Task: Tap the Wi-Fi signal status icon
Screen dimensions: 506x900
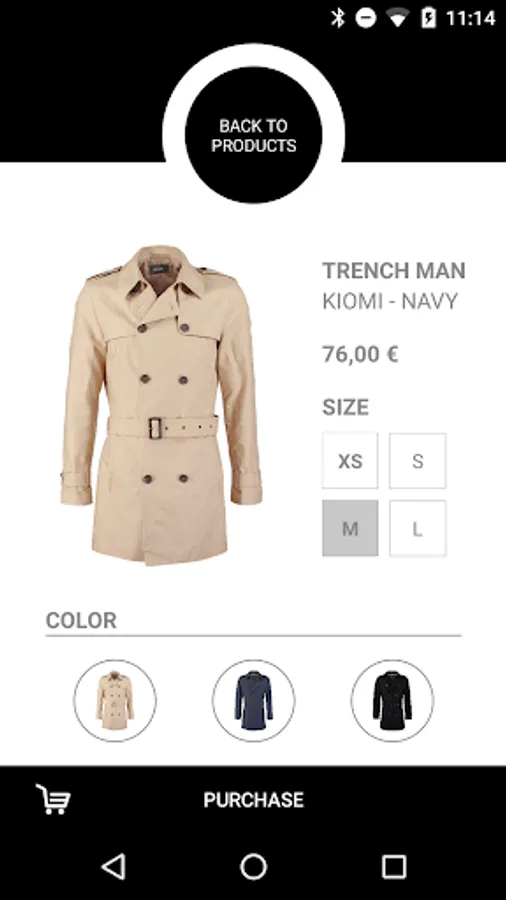Action: point(397,18)
